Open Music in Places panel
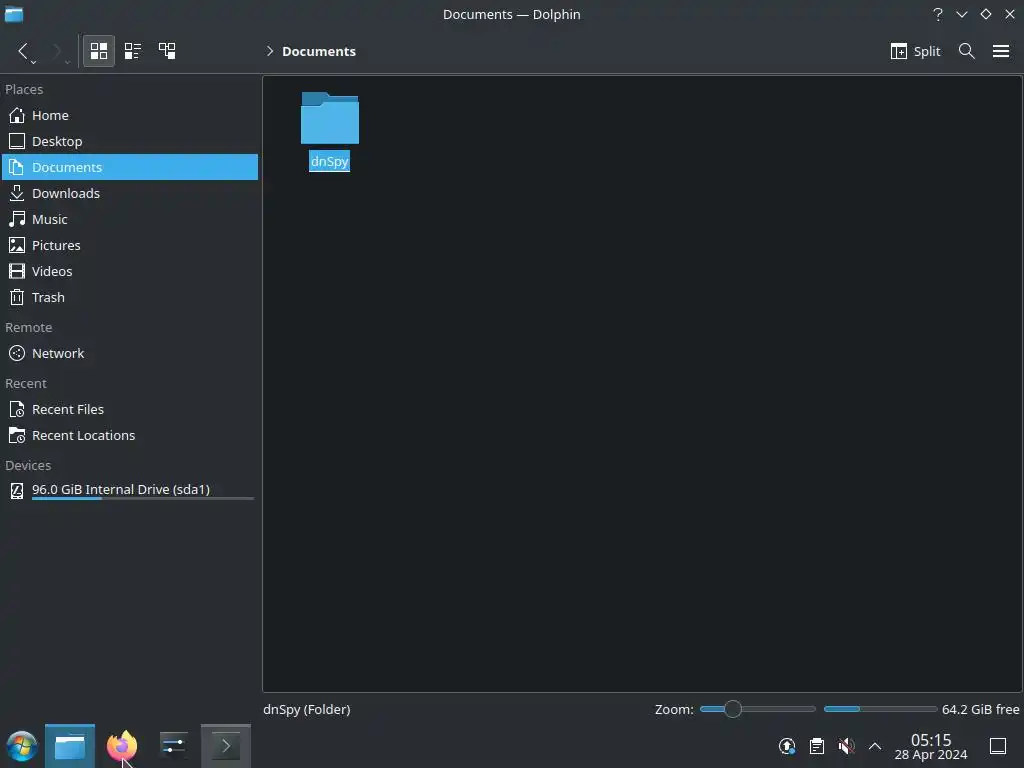Screen dimensions: 1024x768 pos(129,219)
